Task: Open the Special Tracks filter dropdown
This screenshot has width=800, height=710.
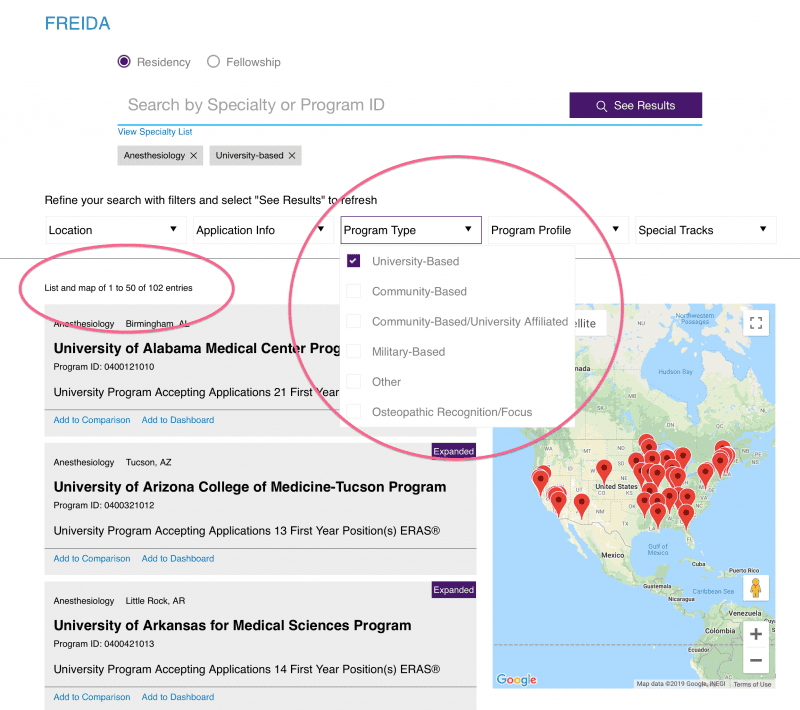Action: 706,230
